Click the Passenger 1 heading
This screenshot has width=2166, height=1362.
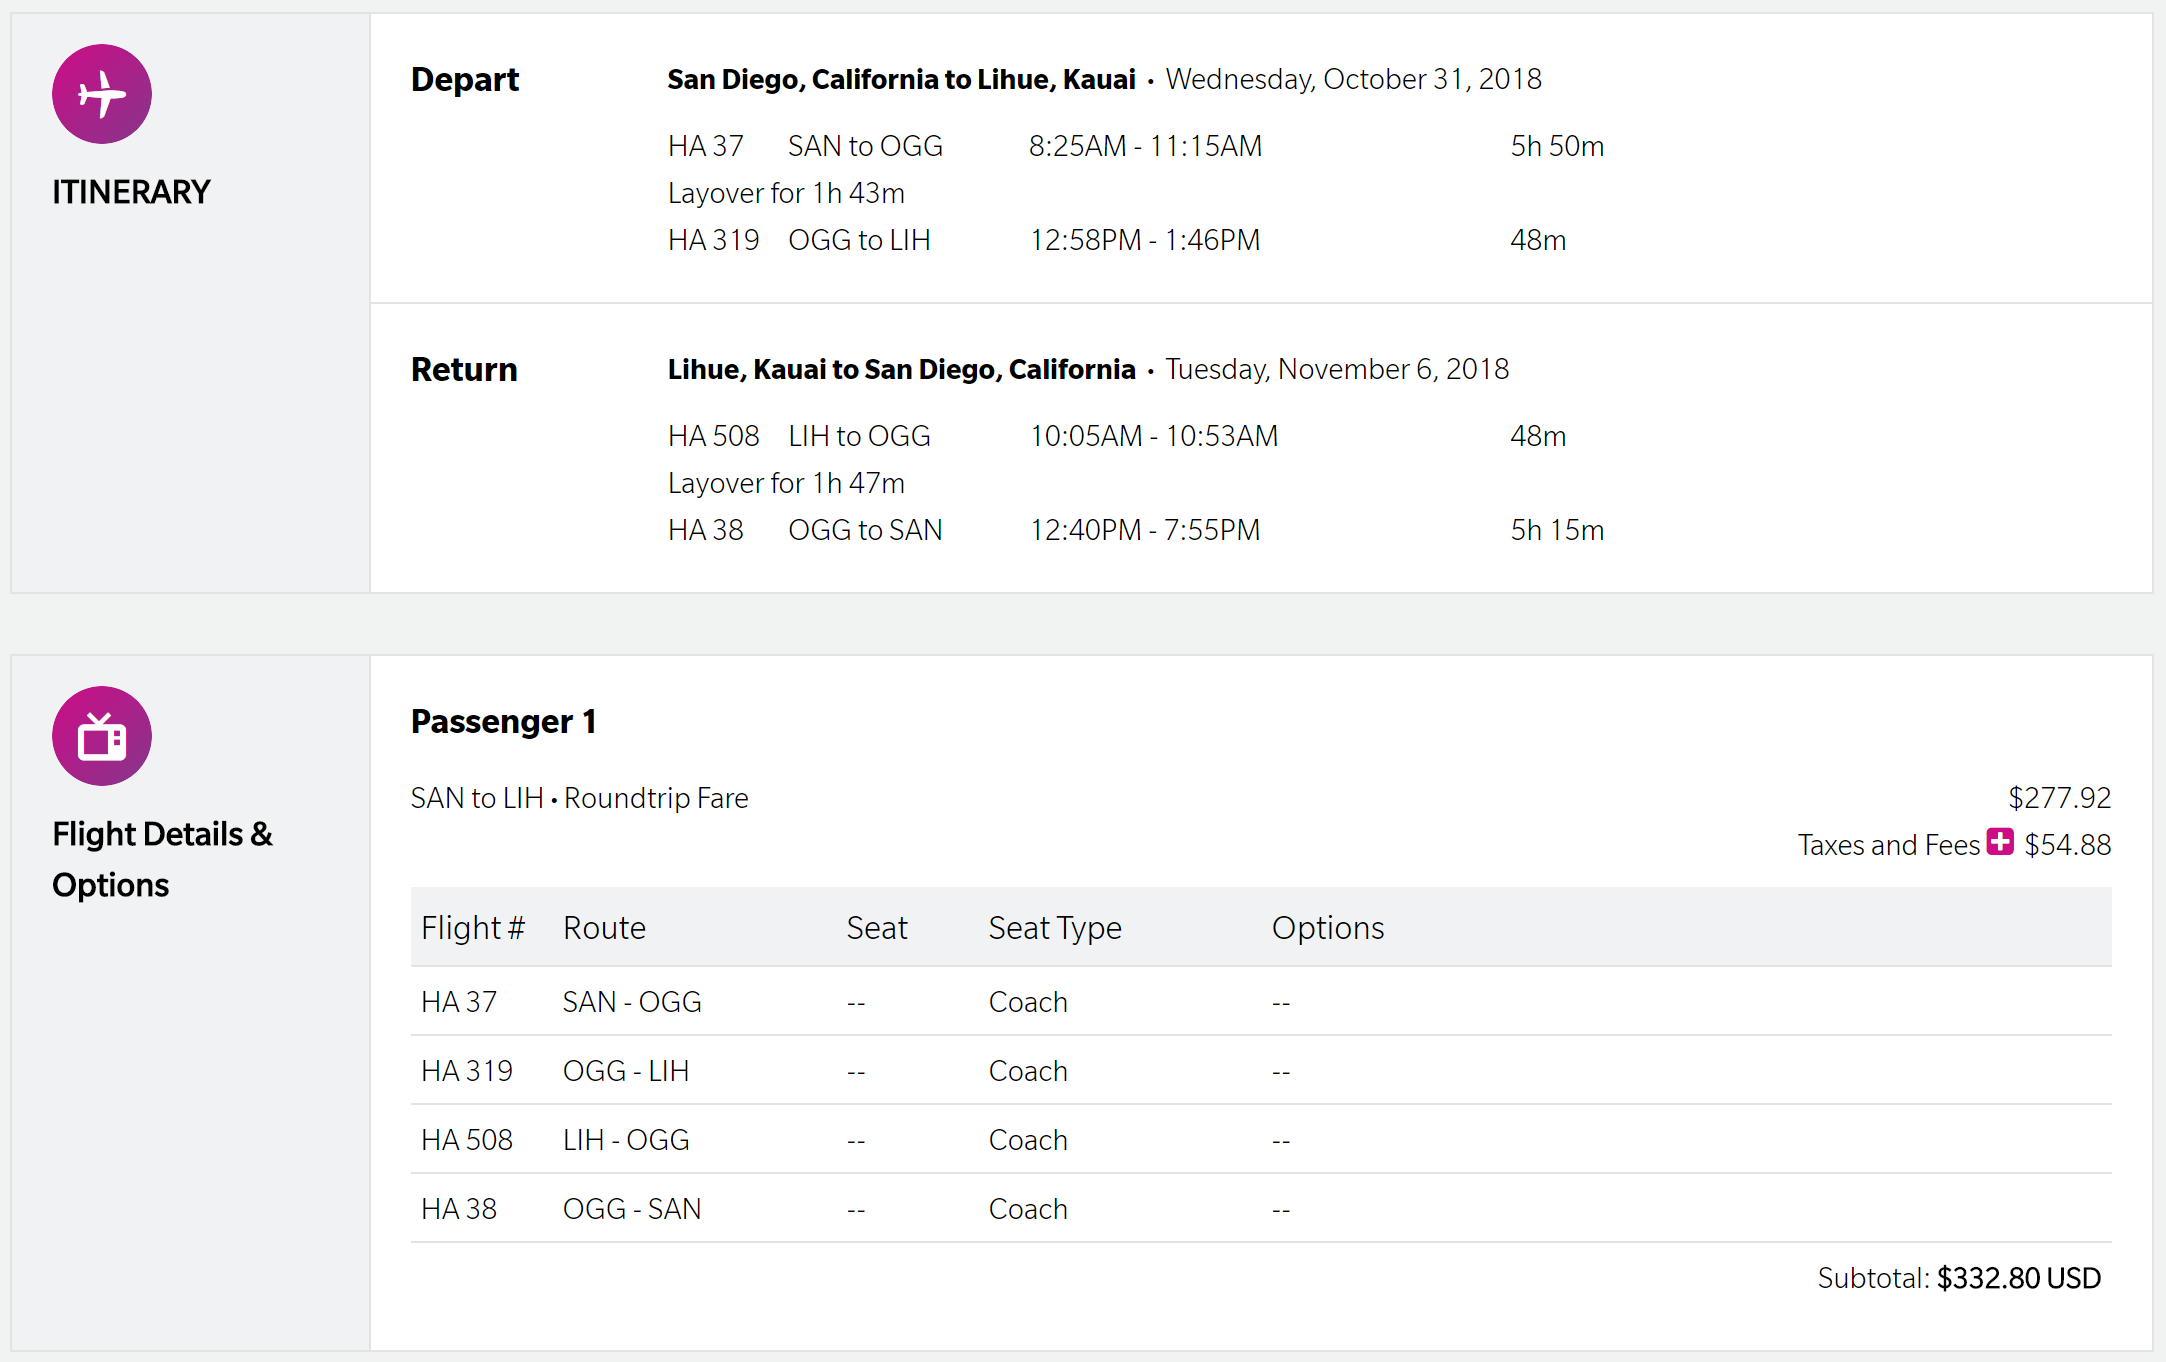(503, 722)
